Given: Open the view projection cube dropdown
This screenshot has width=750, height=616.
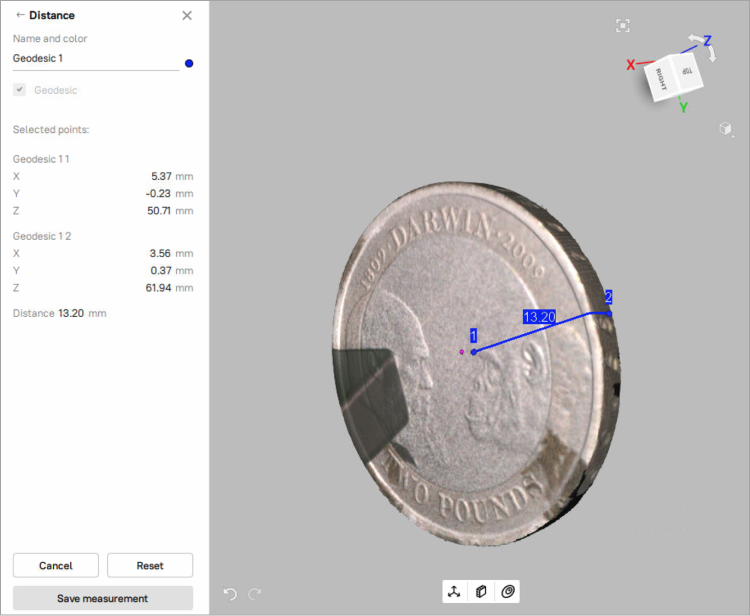Looking at the screenshot, I should (x=727, y=128).
